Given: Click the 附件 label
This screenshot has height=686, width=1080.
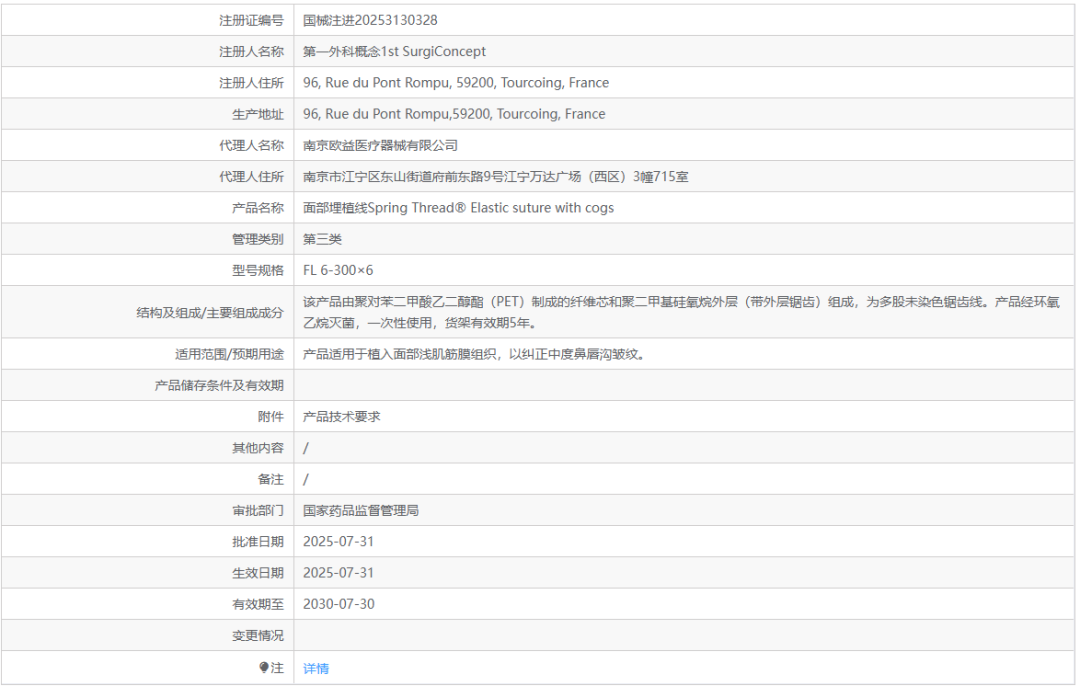Looking at the screenshot, I should (x=271, y=417).
